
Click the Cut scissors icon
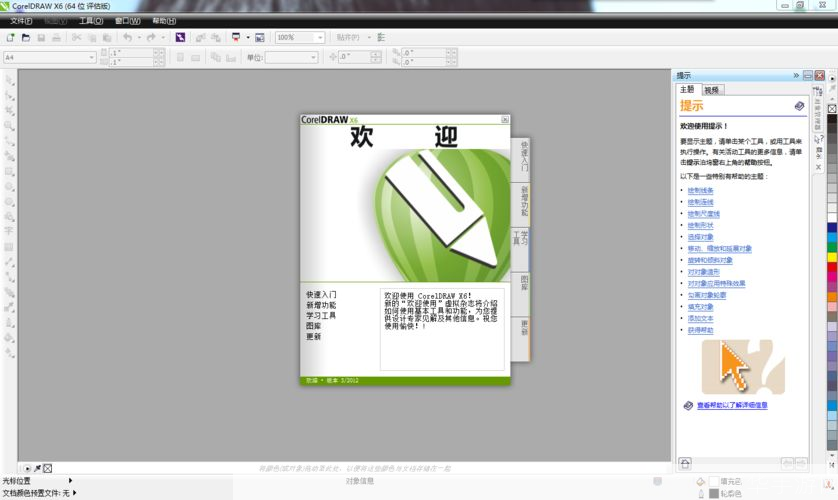point(76,37)
